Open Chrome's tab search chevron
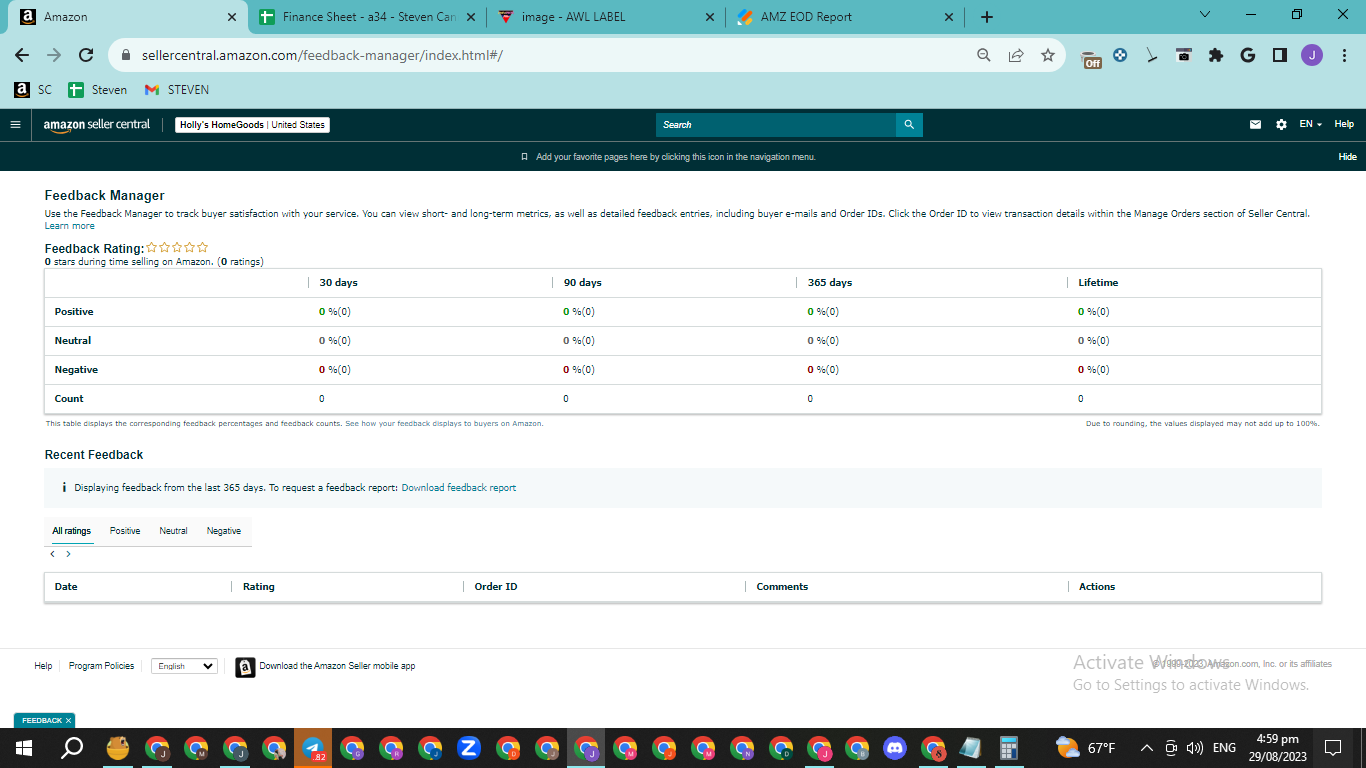The height and width of the screenshot is (768, 1366). (x=1204, y=15)
